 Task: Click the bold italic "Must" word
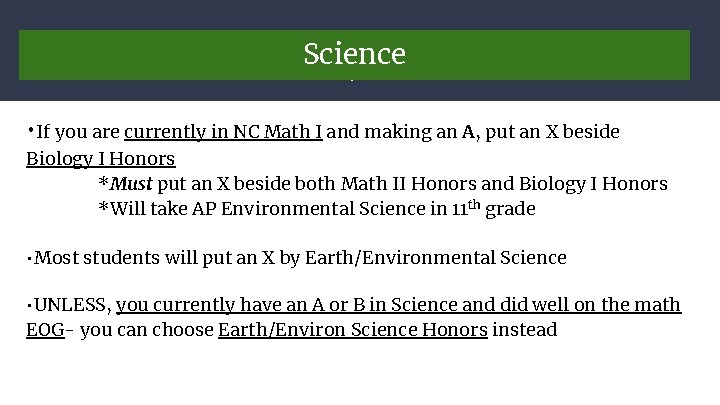coord(131,184)
